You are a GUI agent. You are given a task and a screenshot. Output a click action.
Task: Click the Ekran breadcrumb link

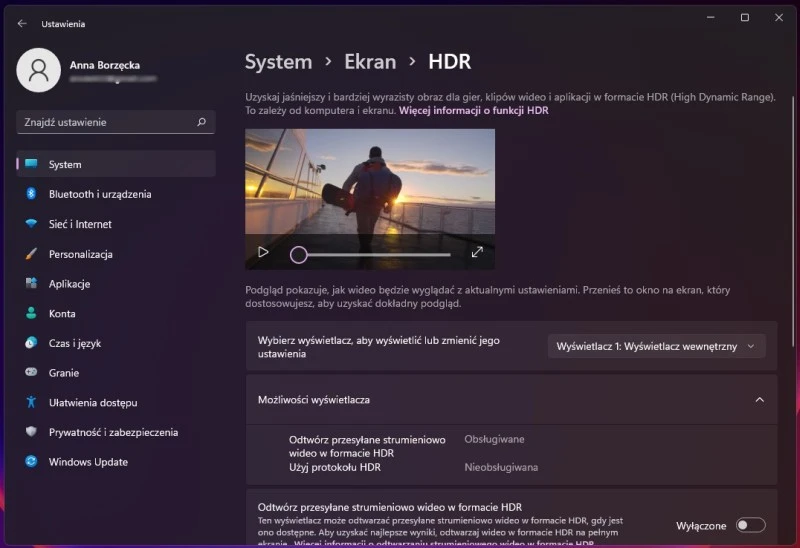370,62
